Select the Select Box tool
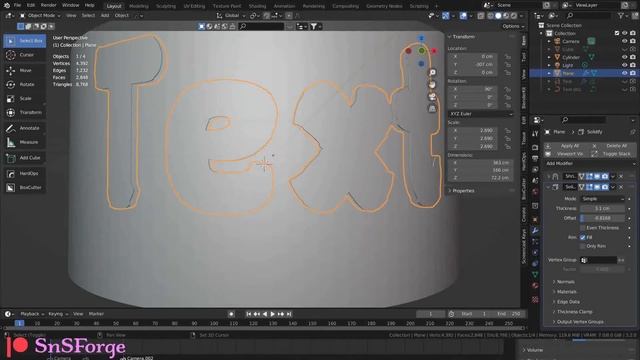 25,41
